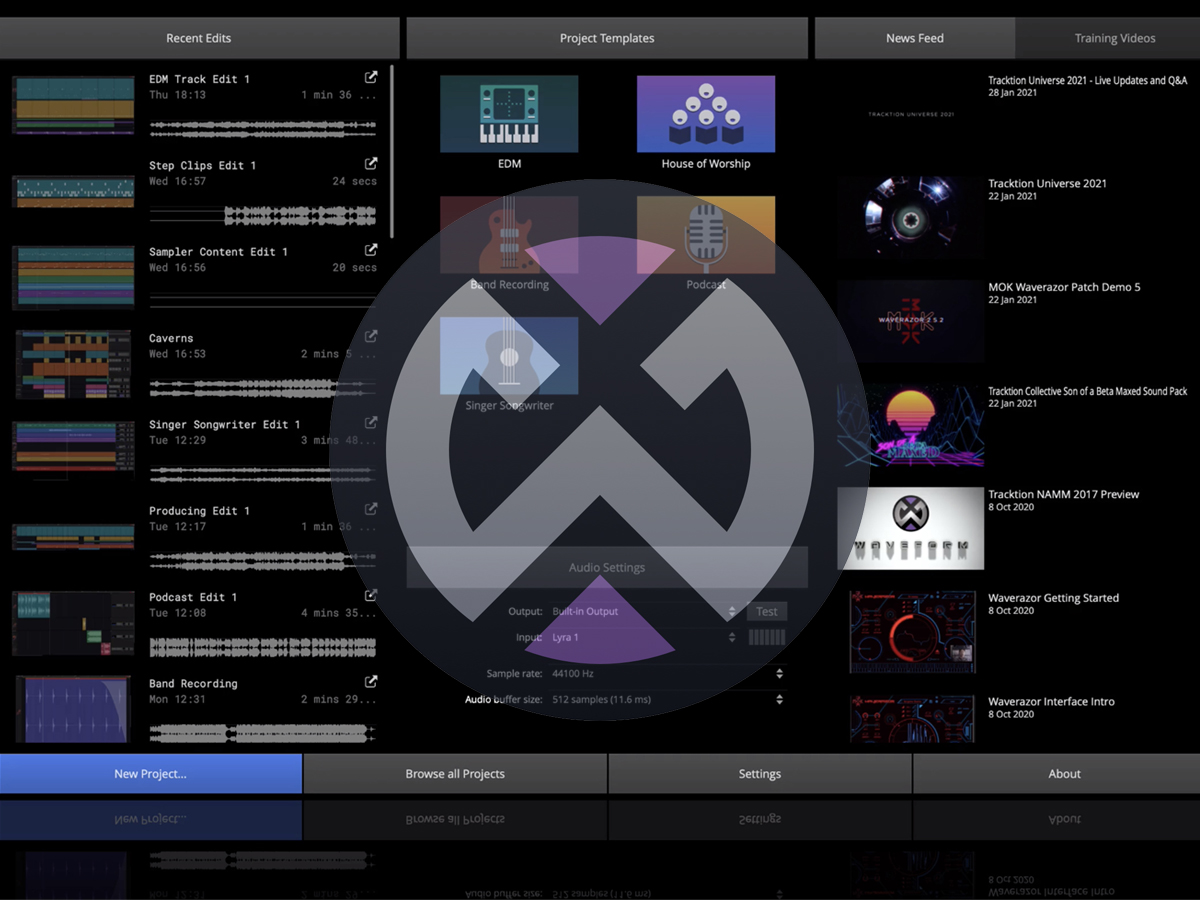
Task: Click the open icon beside Band Recording edit
Action: [x=370, y=680]
